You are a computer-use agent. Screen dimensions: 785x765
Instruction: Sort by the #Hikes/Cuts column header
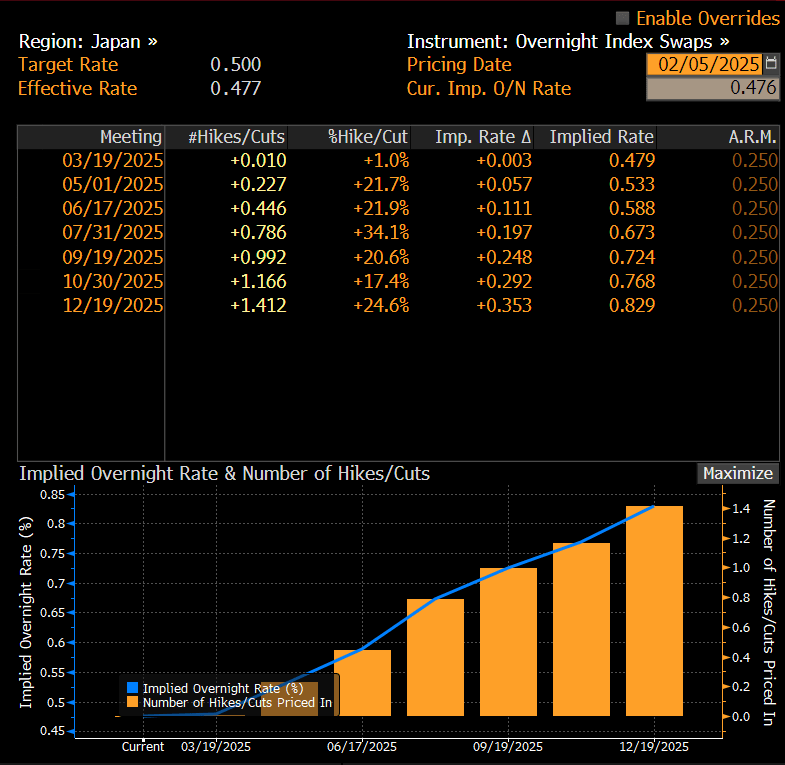(226, 137)
